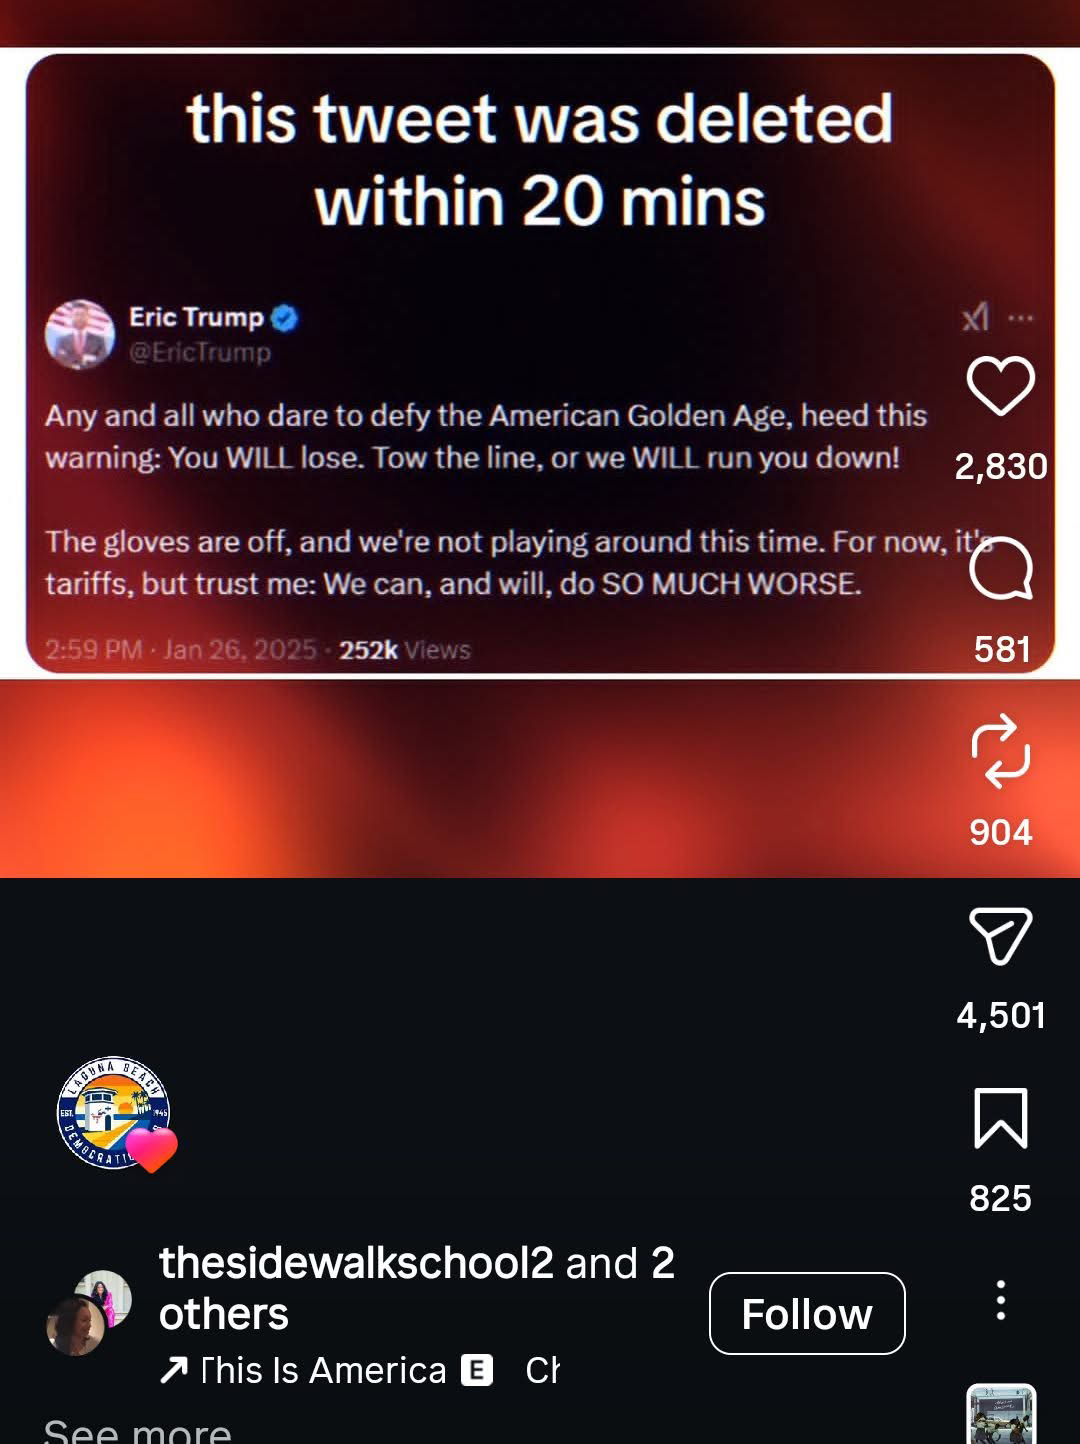Click the @EricTrump handle
Image resolution: width=1080 pixels, height=1444 pixels.
click(200, 352)
